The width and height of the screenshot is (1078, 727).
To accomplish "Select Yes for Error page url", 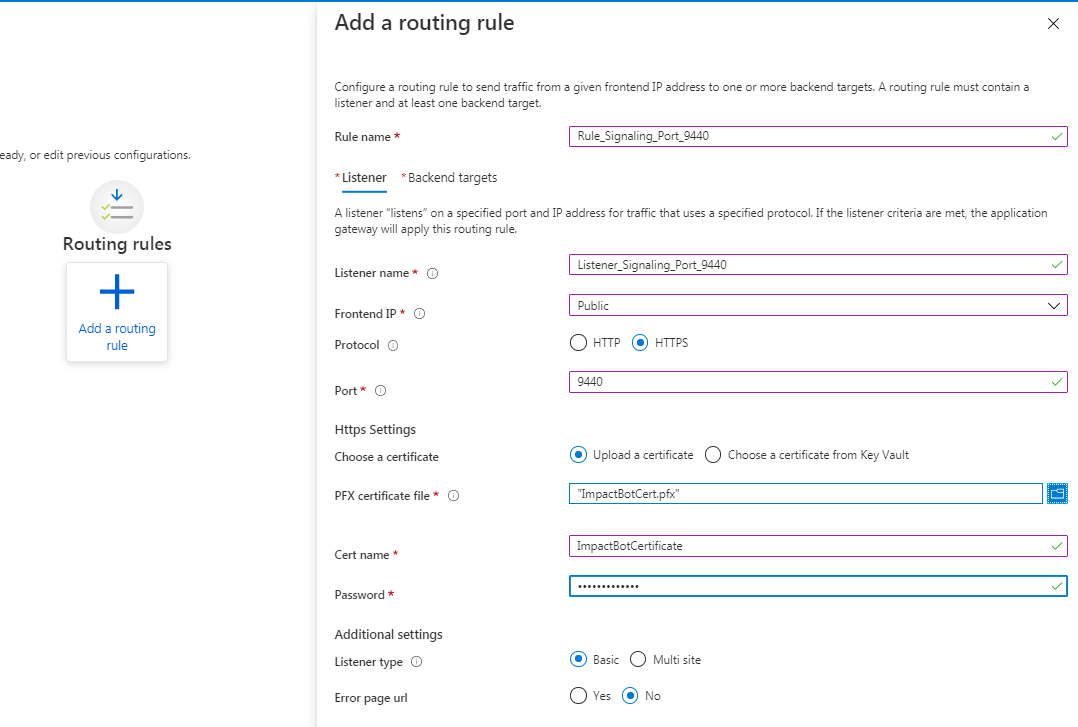I will pos(578,696).
